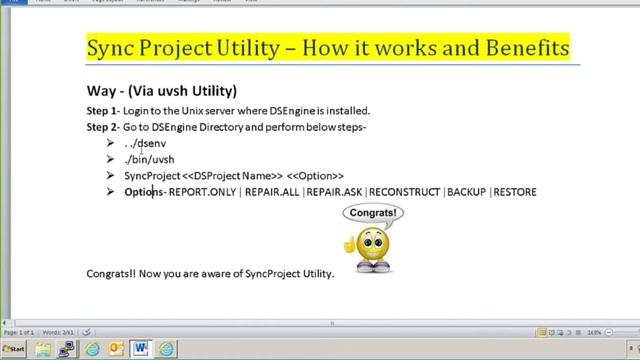Click the word 'DSEngine' in Step 1
The width and height of the screenshot is (640, 360).
292,111
